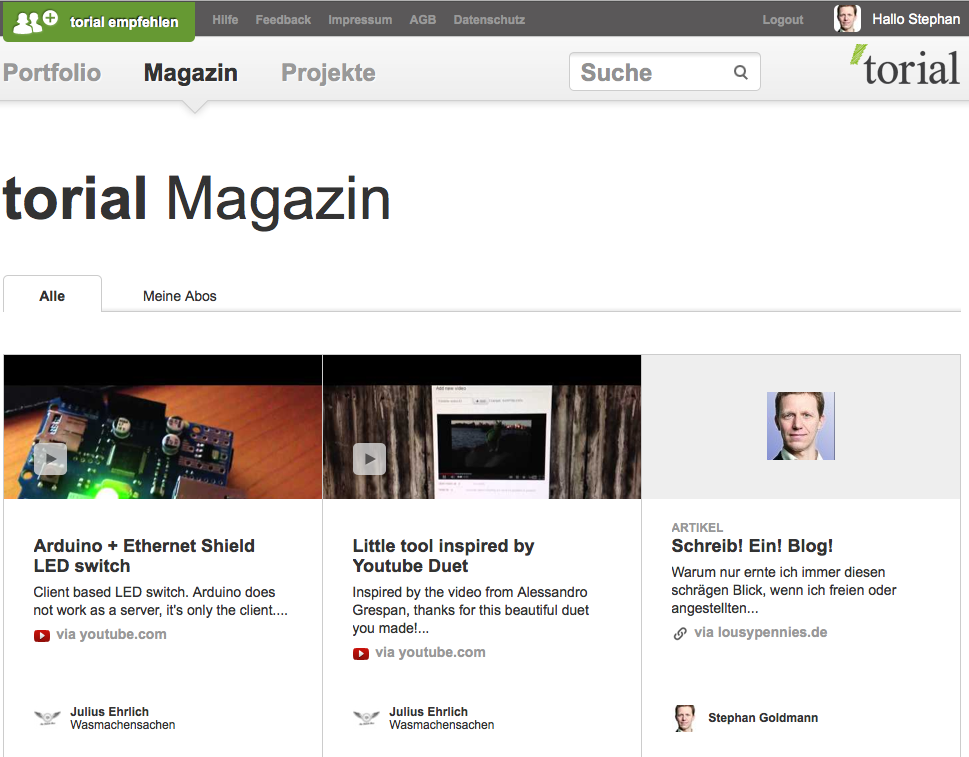Click YouTube icon under Arduino article
The height and width of the screenshot is (757, 969).
tap(42, 635)
